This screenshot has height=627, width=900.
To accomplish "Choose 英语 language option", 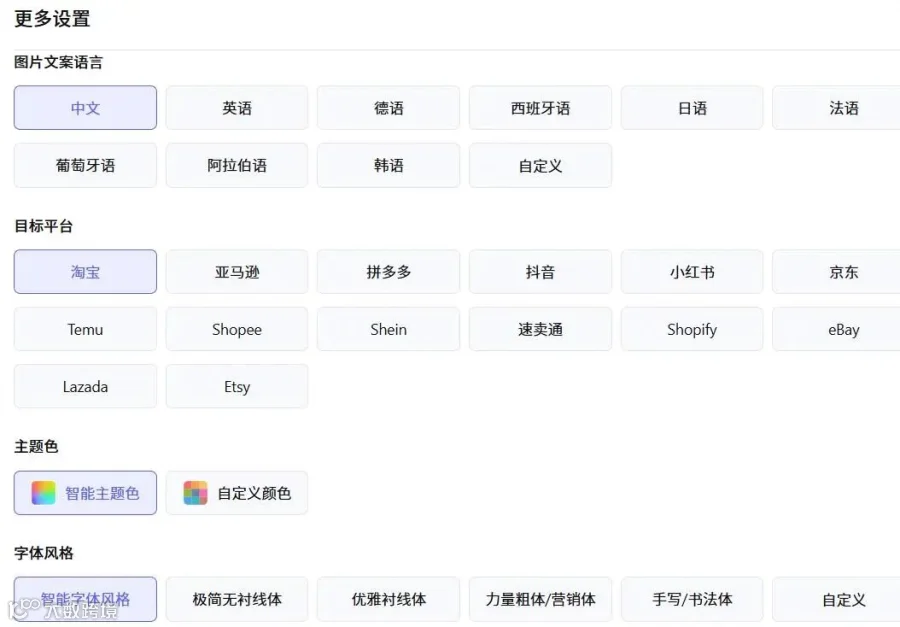I will (x=237, y=108).
